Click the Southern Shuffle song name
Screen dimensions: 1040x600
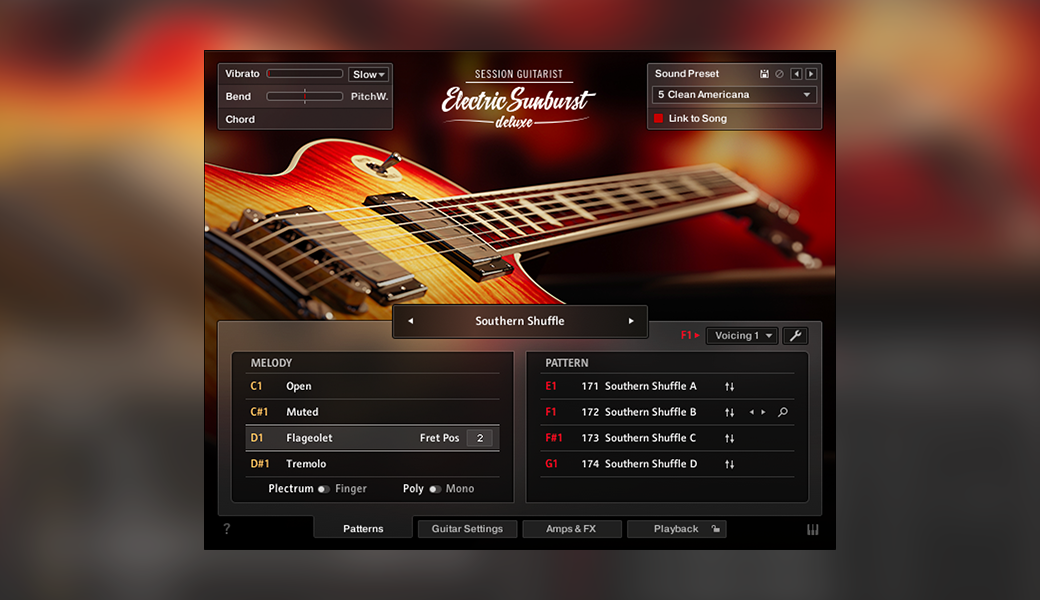coord(520,321)
